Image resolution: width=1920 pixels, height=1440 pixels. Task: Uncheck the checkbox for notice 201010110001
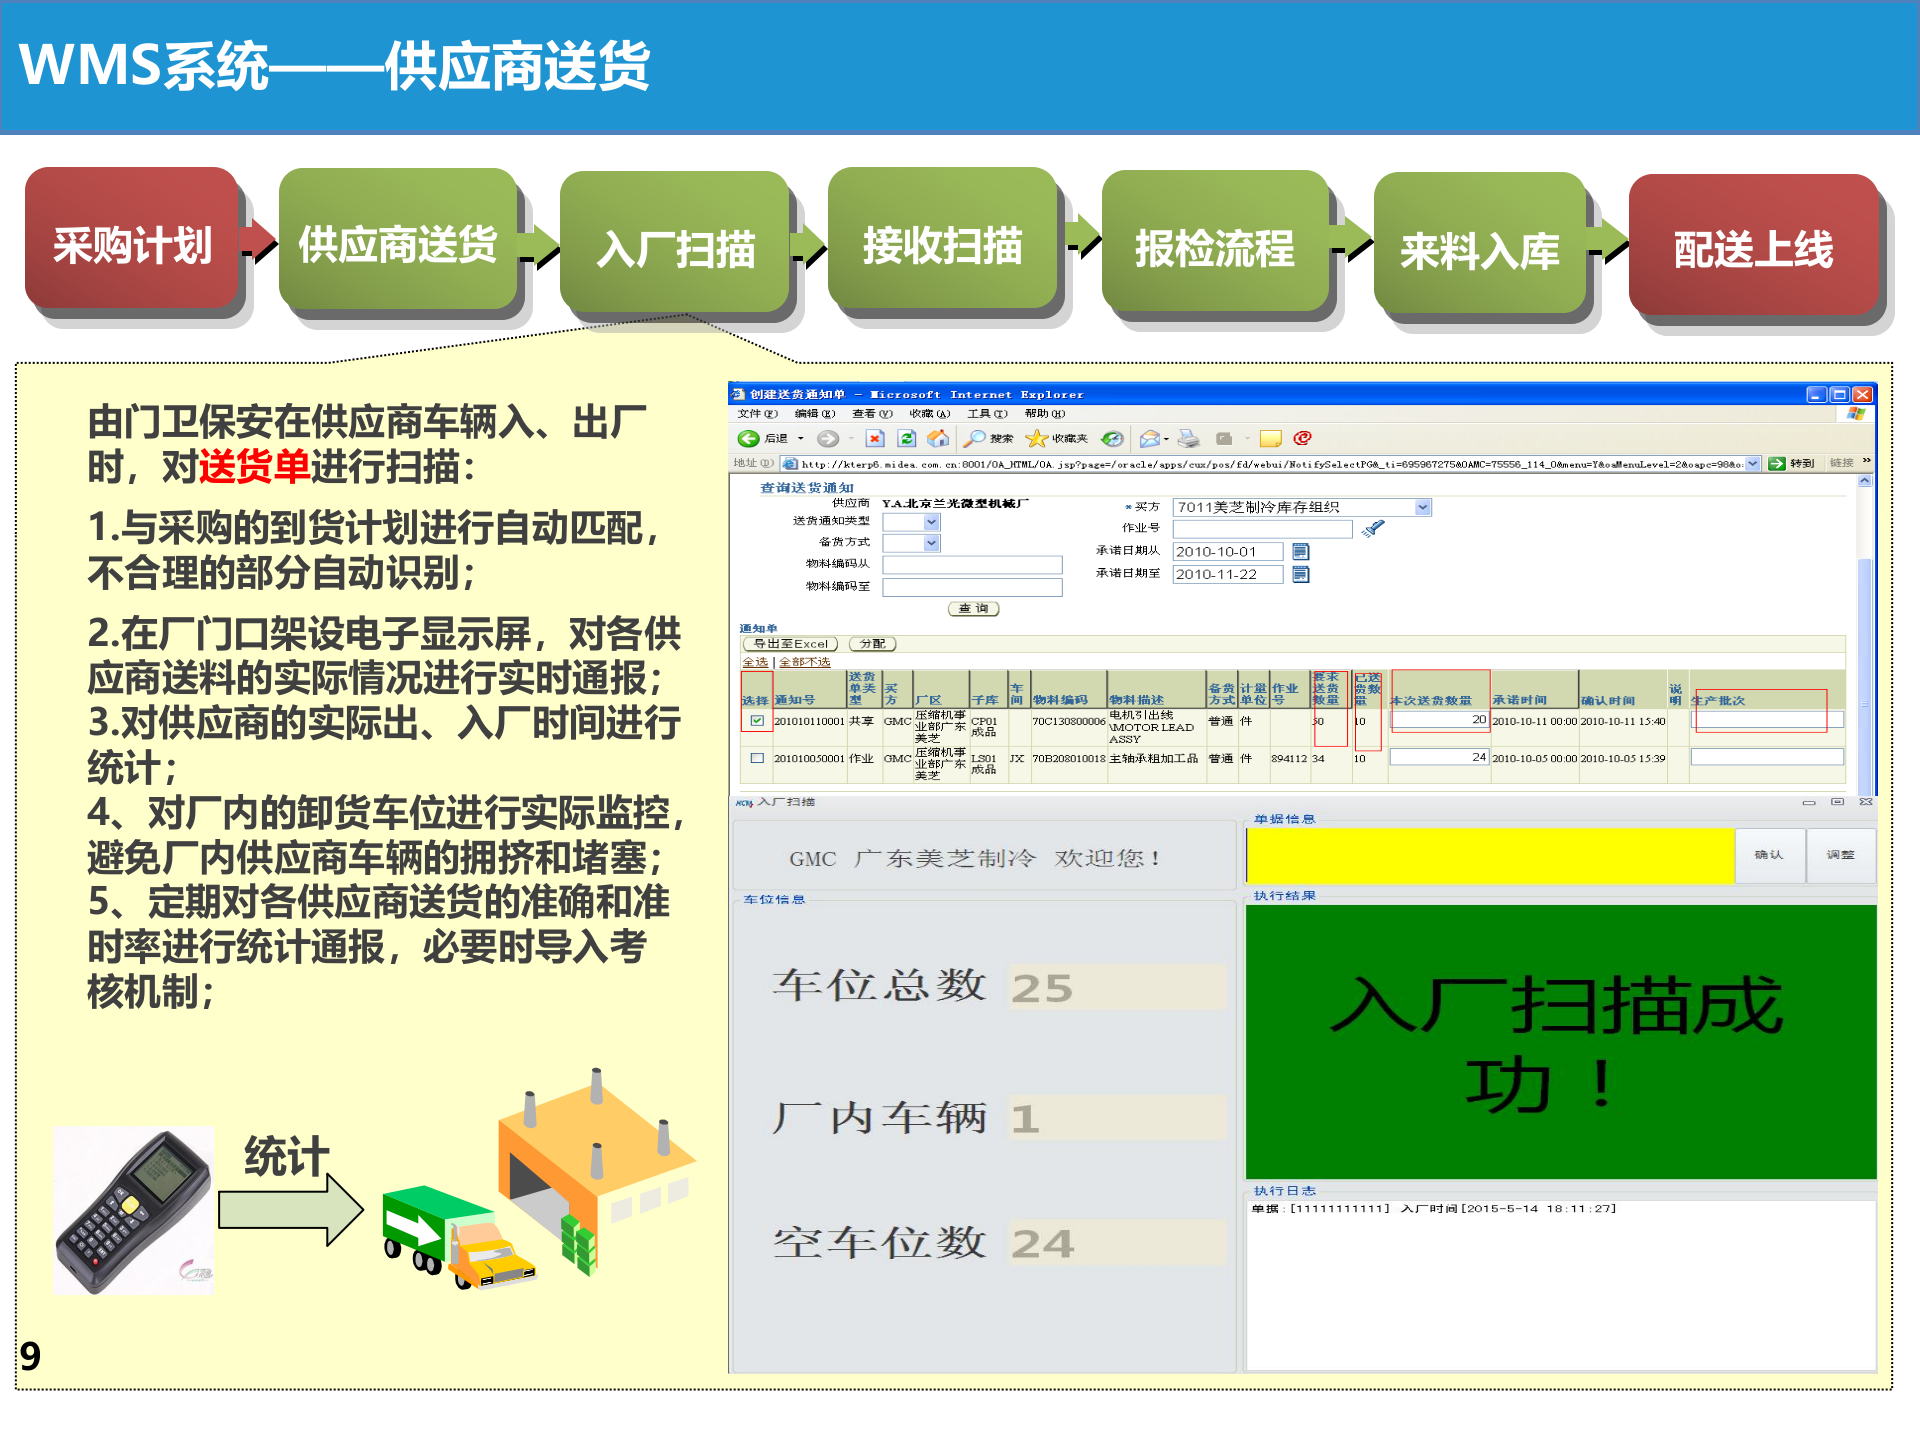tap(757, 722)
